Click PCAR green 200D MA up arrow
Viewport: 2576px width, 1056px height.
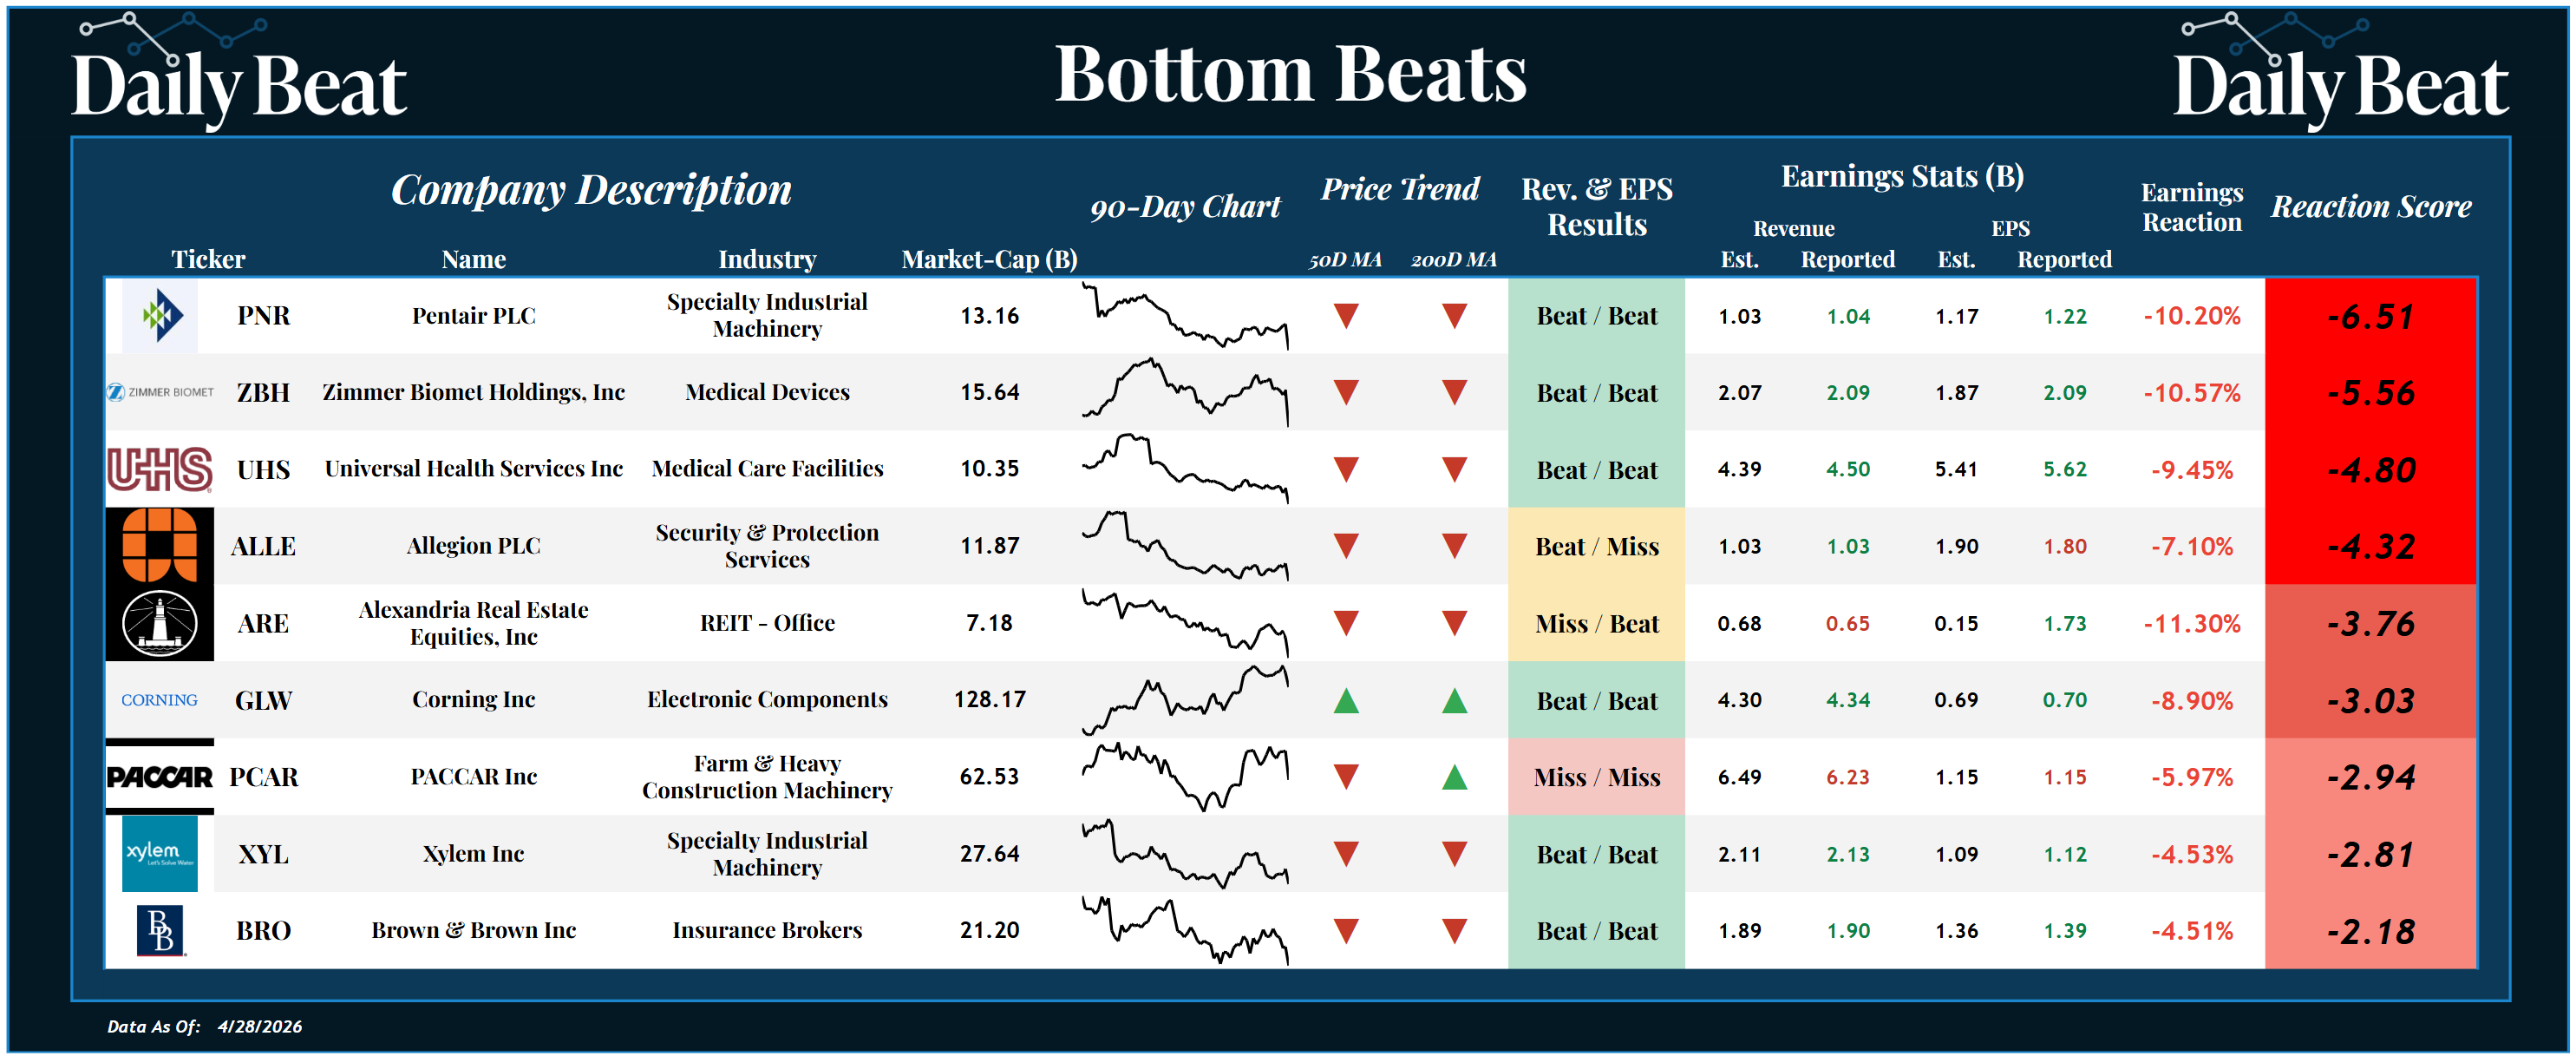1454,777
